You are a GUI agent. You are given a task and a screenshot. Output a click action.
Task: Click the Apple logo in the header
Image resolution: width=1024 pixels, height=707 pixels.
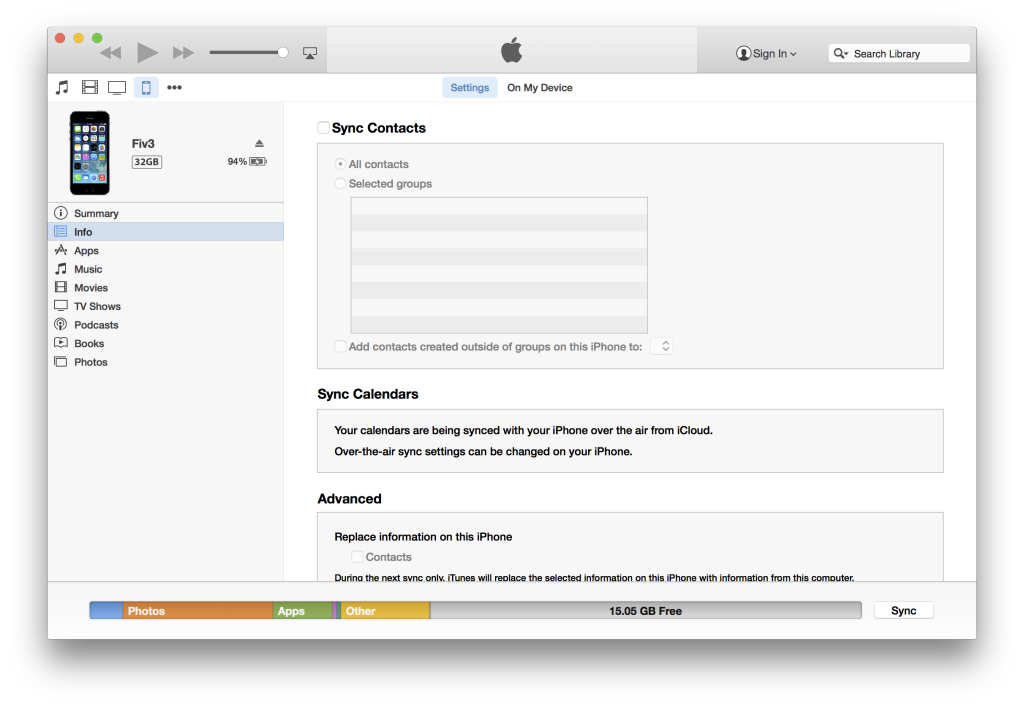[x=511, y=50]
